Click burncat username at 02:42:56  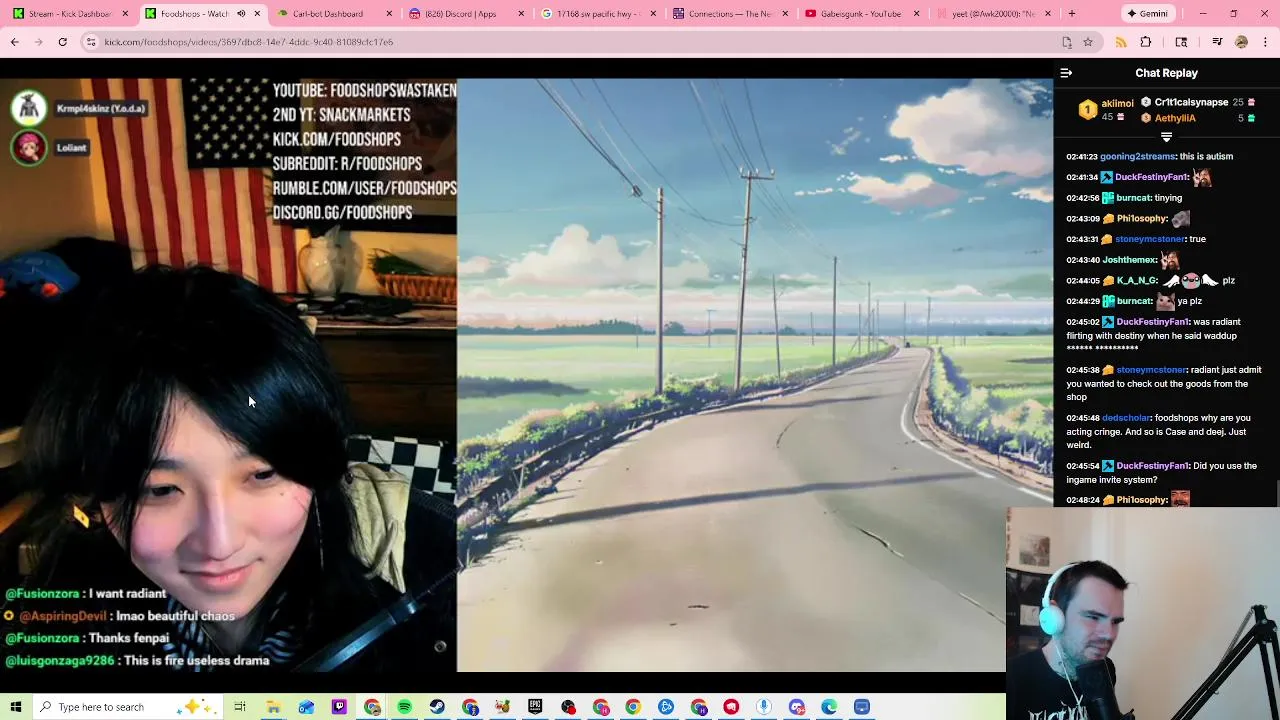(1133, 198)
